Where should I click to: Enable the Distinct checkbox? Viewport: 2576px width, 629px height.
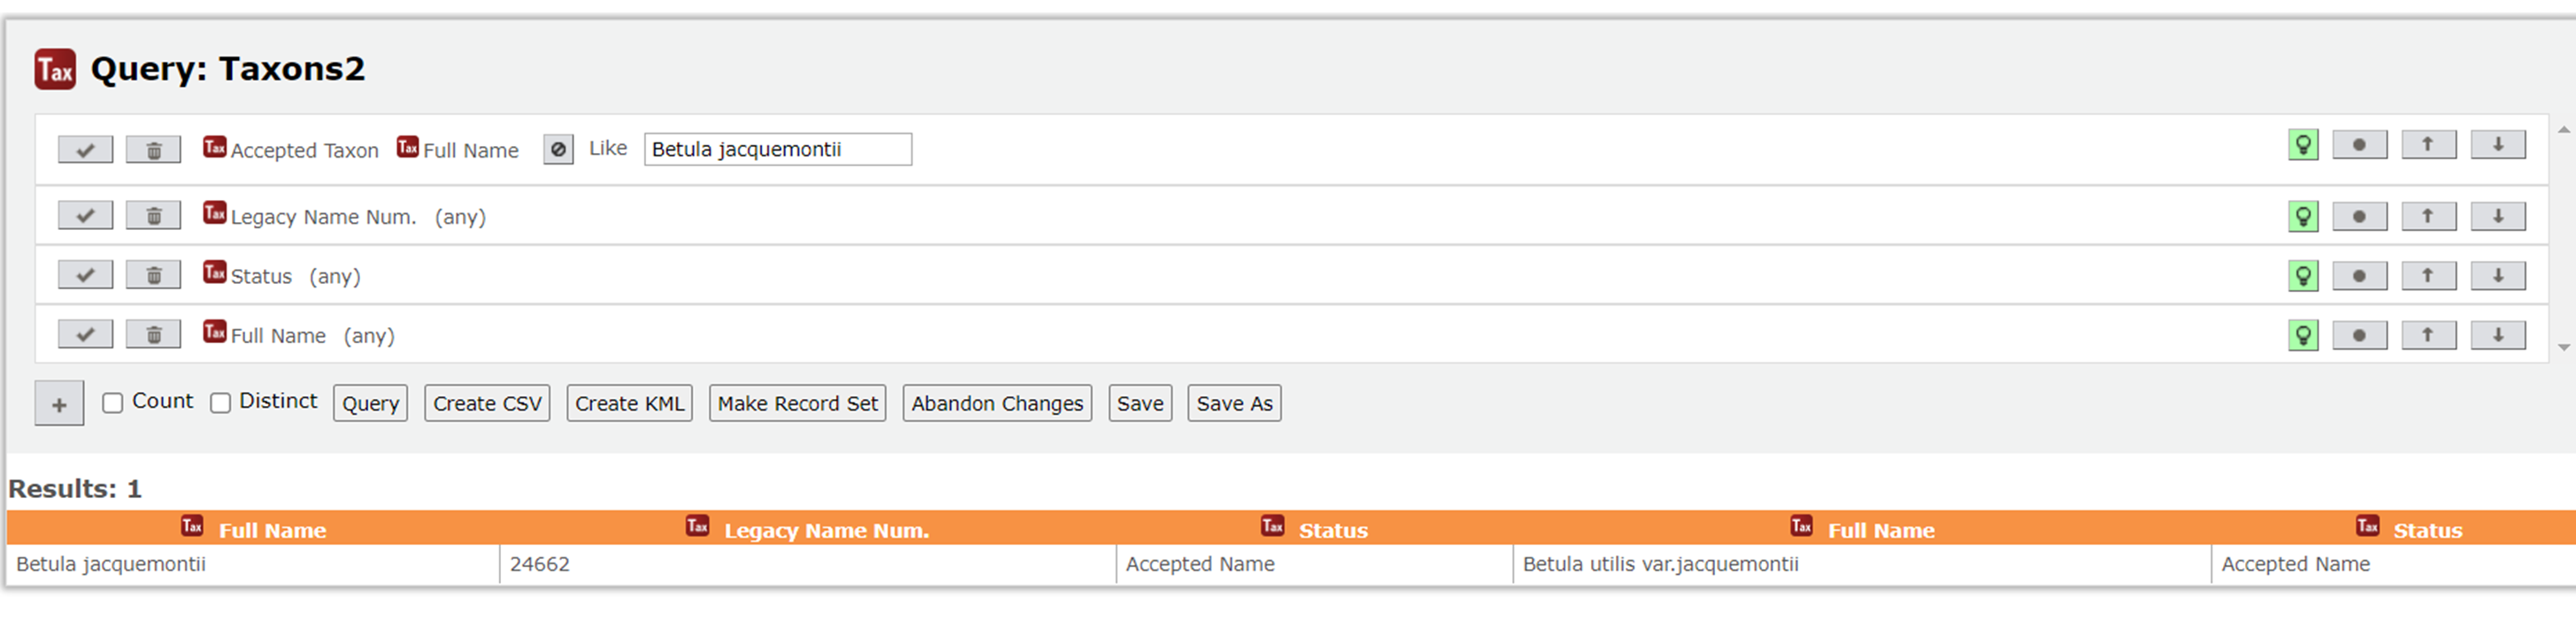[x=220, y=401]
